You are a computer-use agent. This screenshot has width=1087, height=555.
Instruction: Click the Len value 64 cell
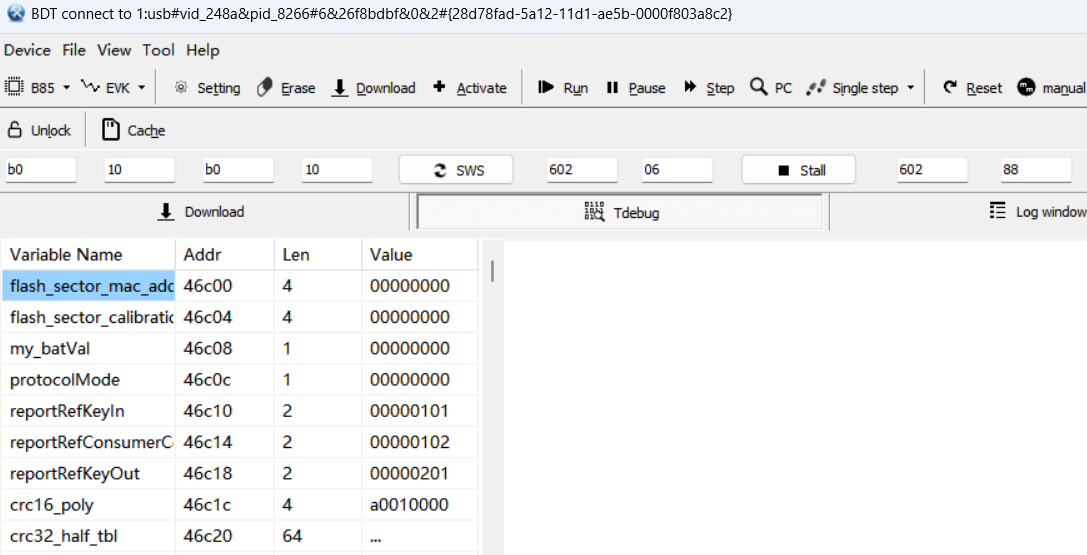point(318,536)
